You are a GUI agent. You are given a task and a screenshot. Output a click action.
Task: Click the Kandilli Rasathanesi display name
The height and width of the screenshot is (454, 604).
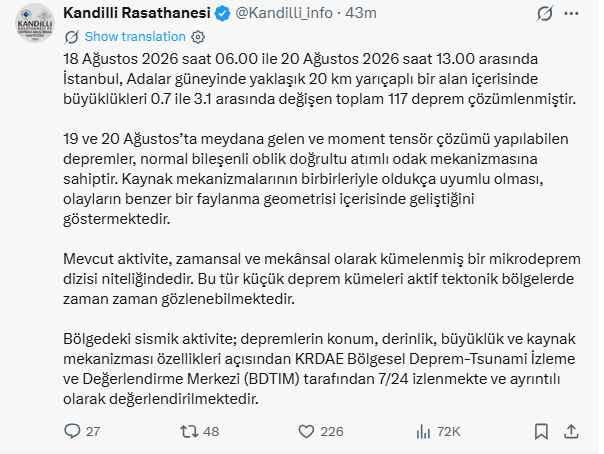coord(137,13)
